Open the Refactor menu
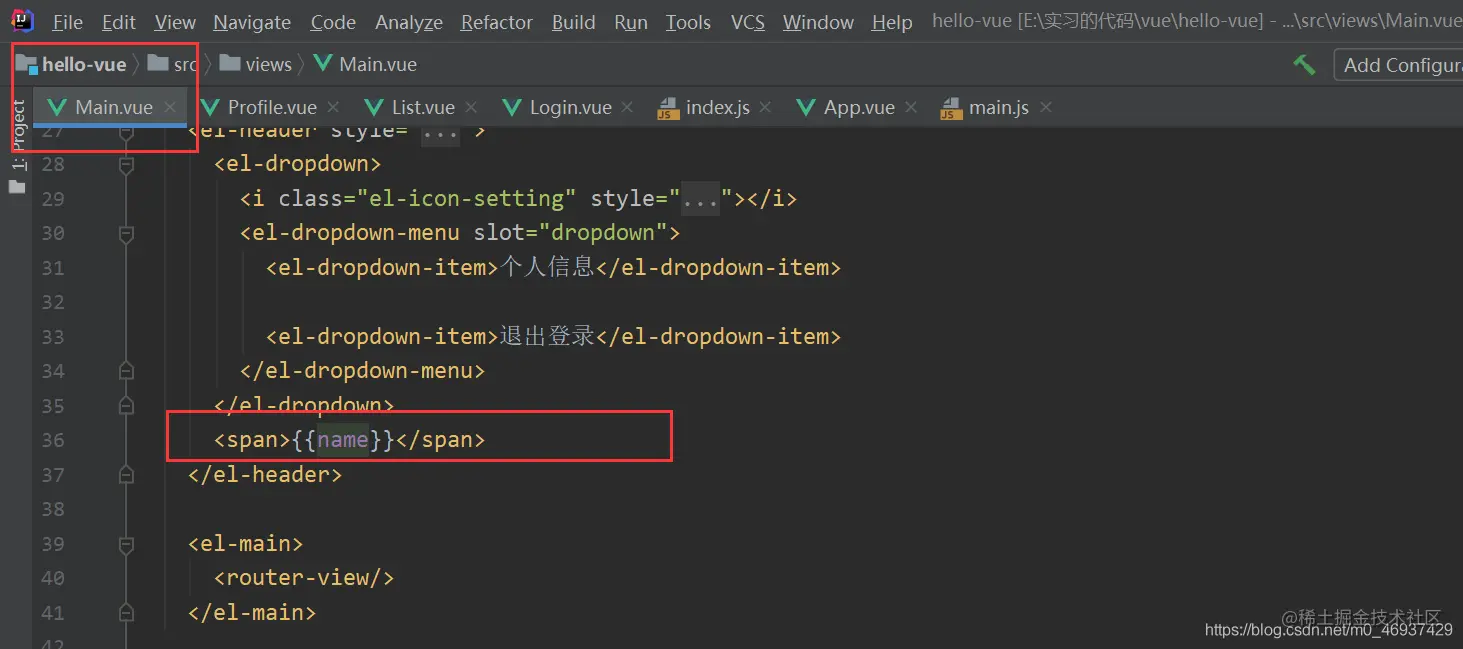 point(497,22)
